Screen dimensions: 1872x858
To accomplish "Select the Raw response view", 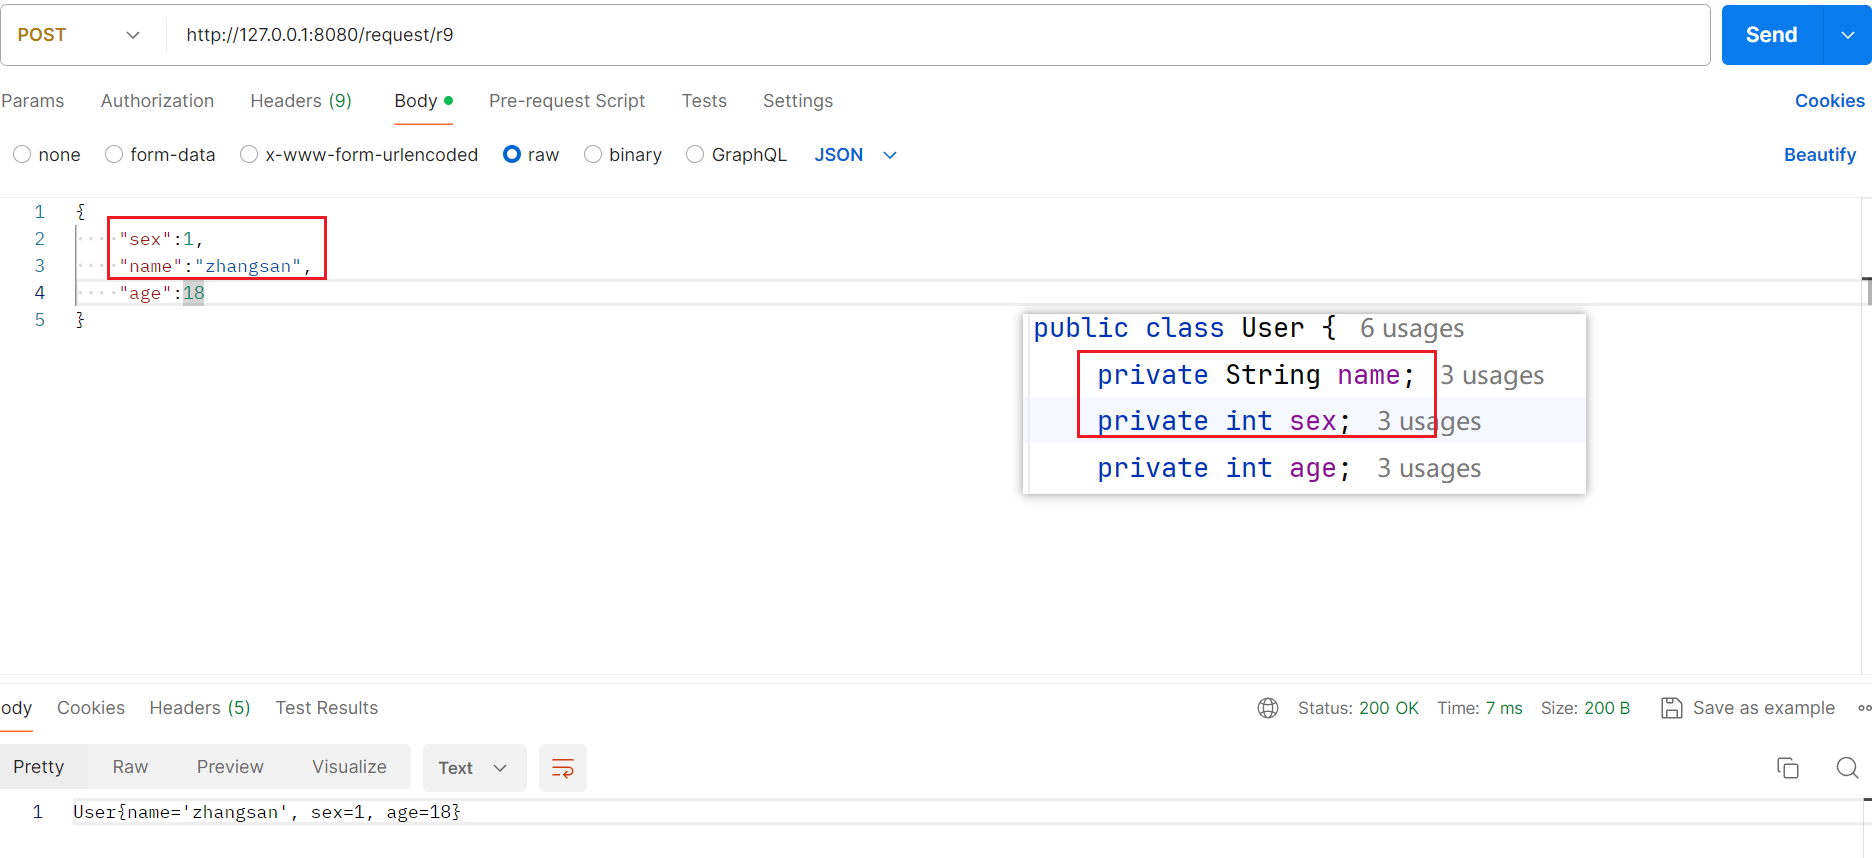I will [130, 767].
